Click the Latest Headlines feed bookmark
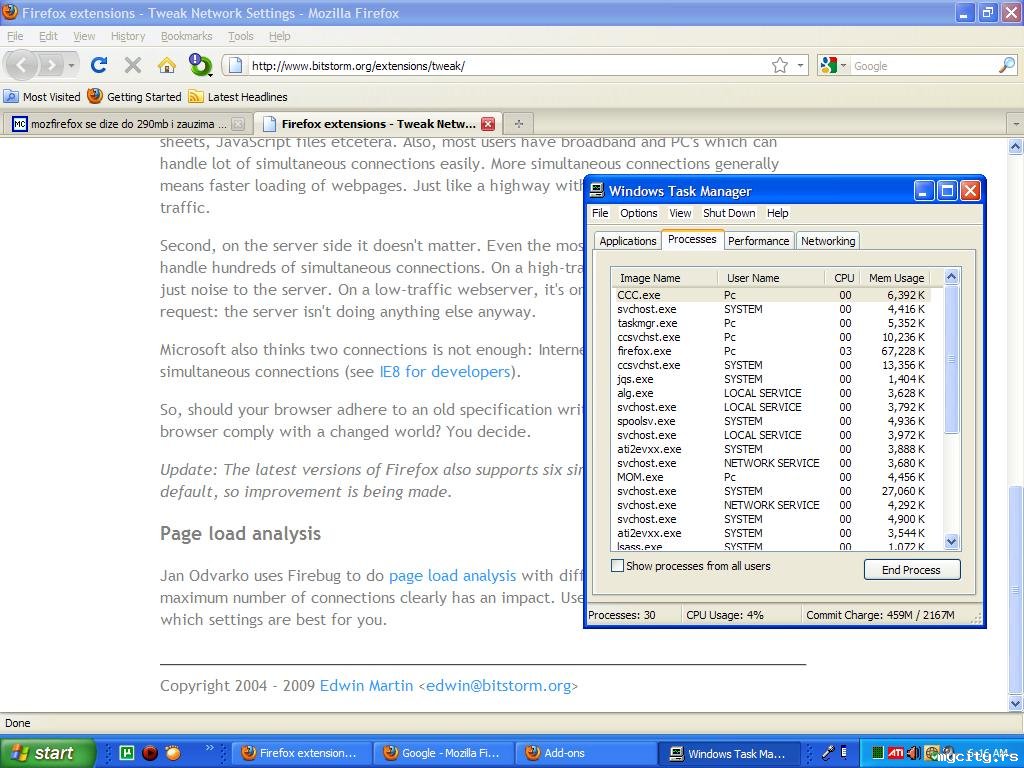 238,97
